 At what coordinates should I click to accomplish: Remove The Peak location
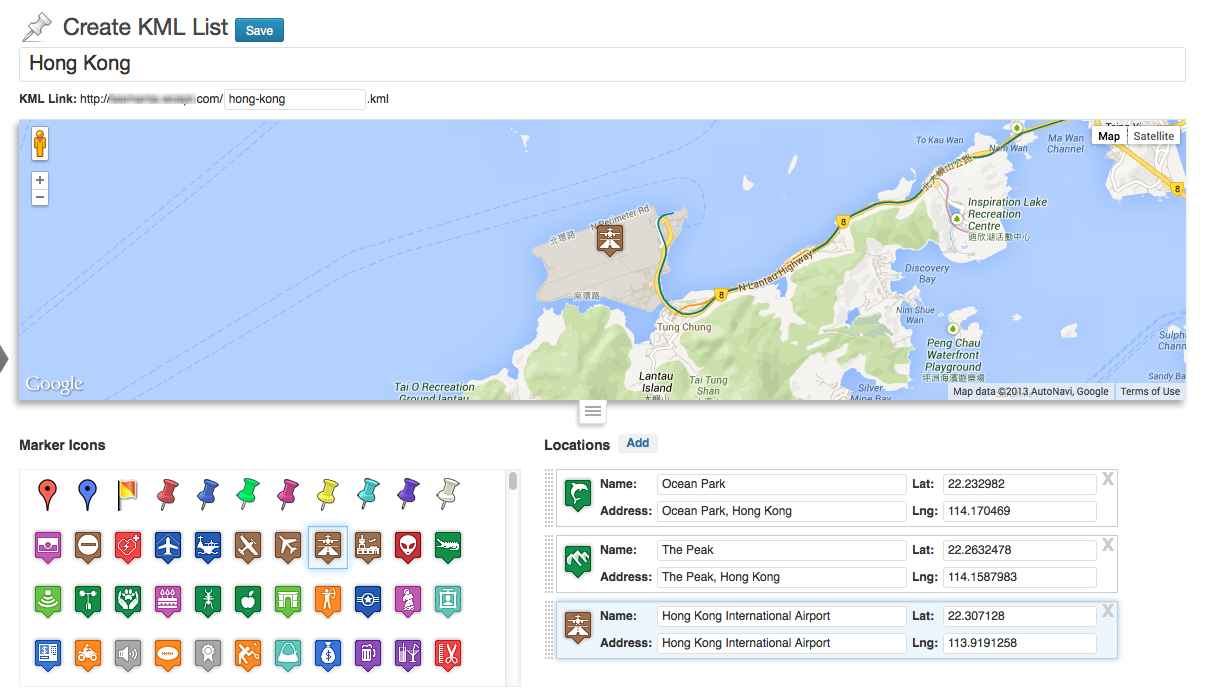1107,545
